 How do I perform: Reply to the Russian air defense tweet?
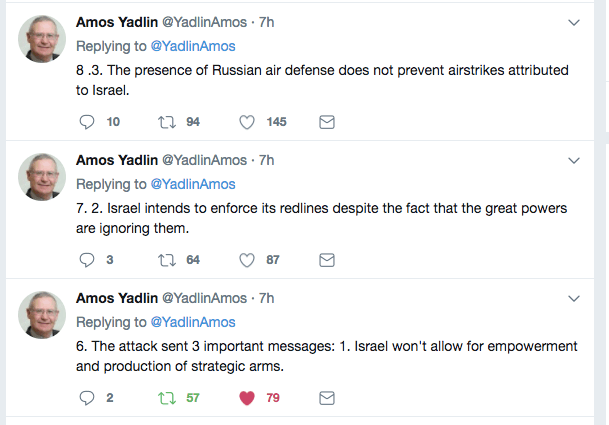pos(86,121)
